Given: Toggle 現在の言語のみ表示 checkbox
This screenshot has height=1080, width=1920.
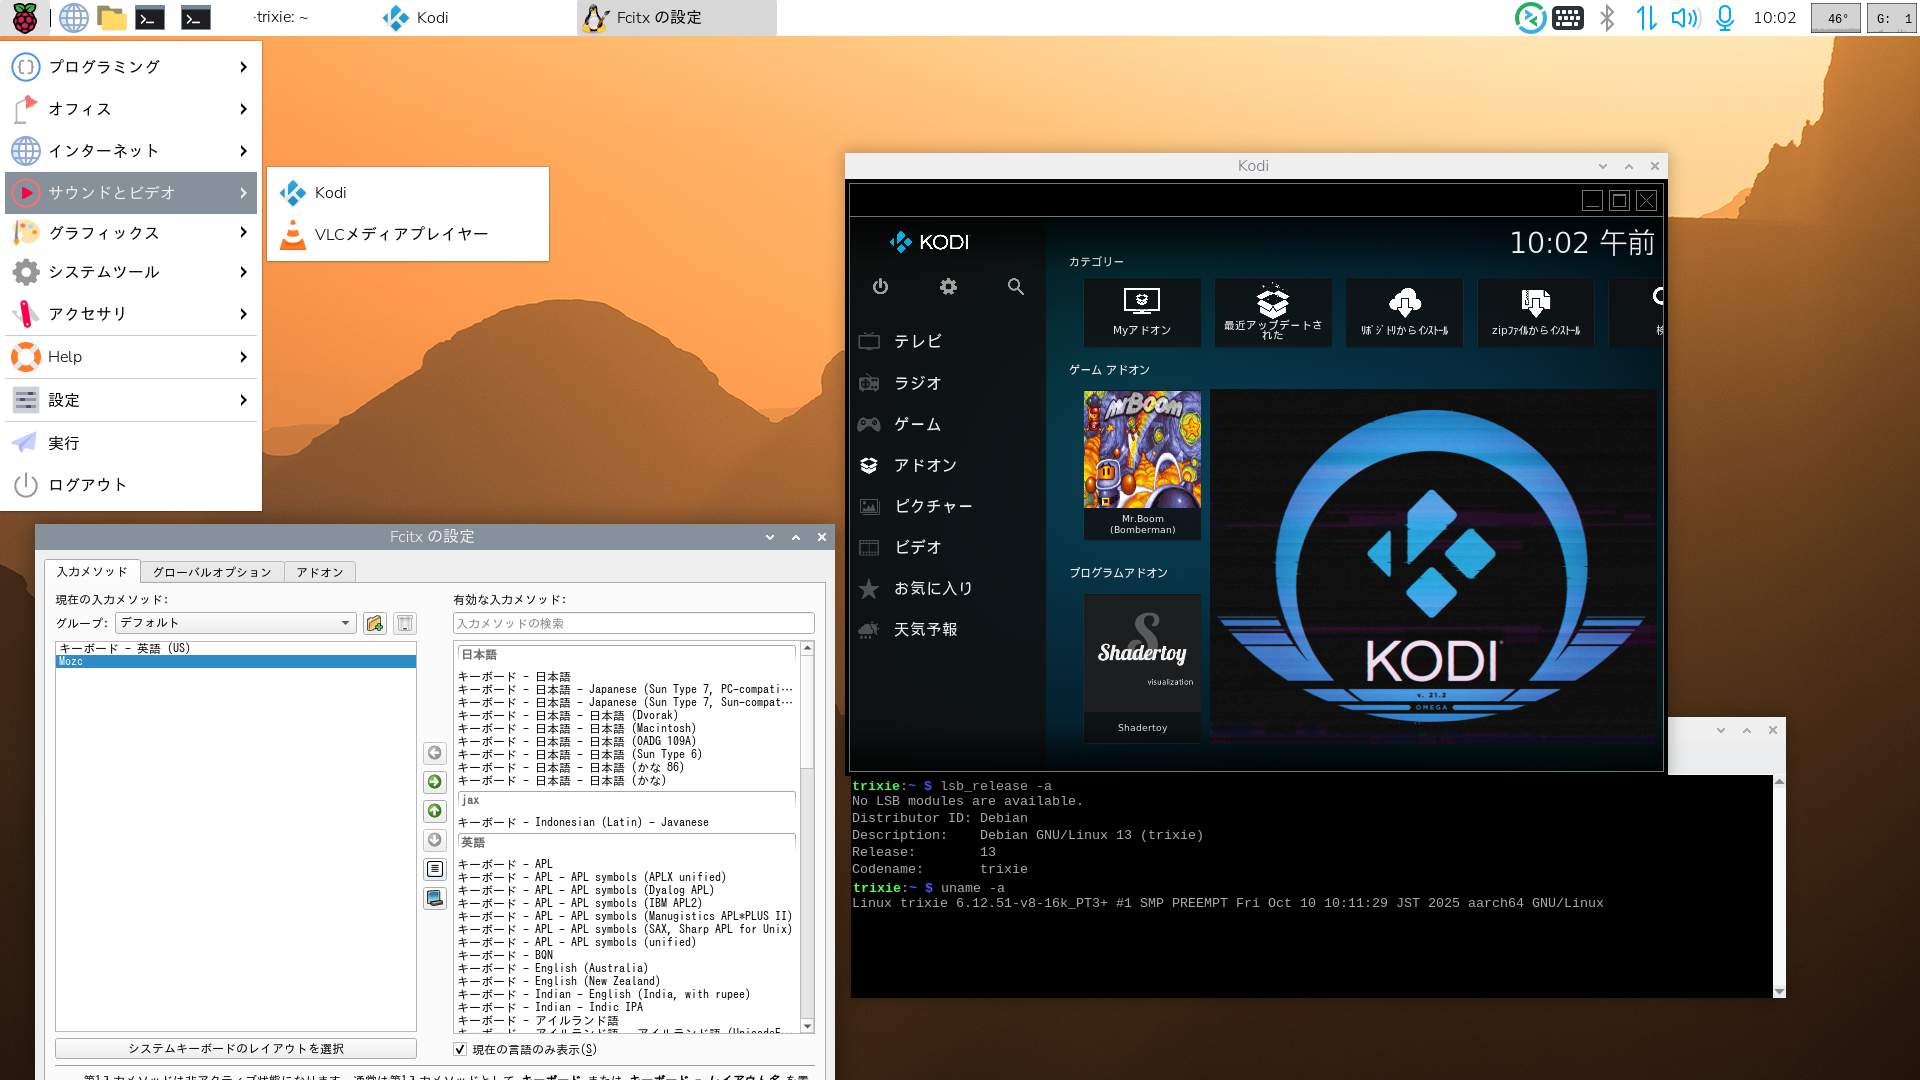Looking at the screenshot, I should tap(460, 1049).
